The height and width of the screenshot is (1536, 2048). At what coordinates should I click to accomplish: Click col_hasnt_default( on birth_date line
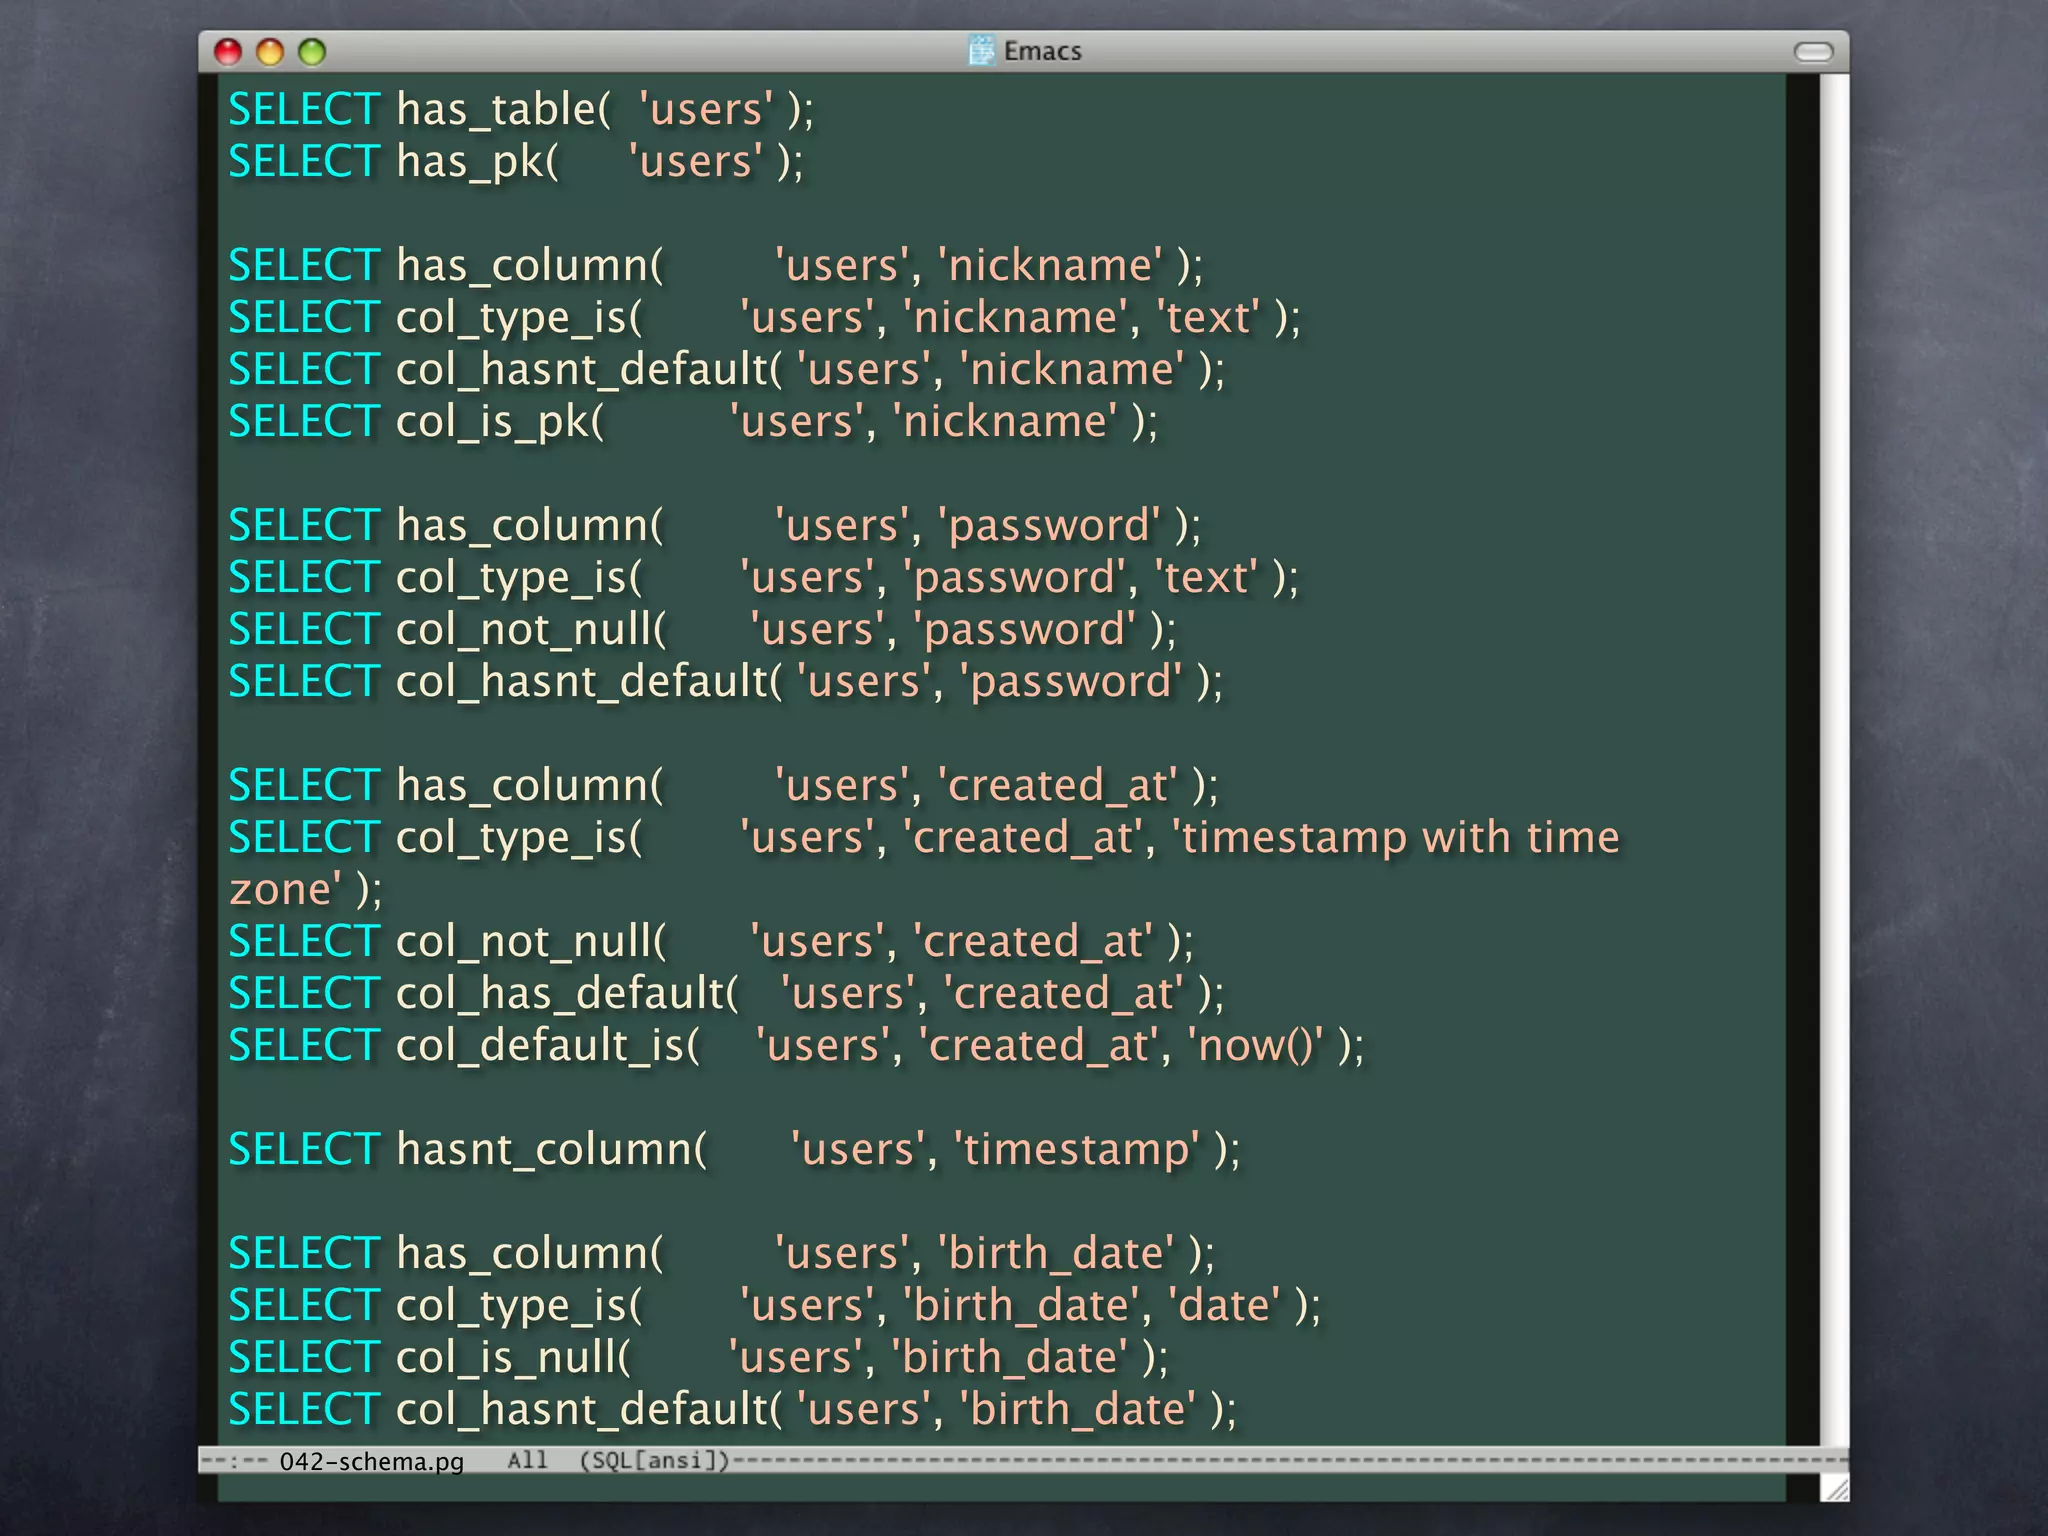[589, 1410]
